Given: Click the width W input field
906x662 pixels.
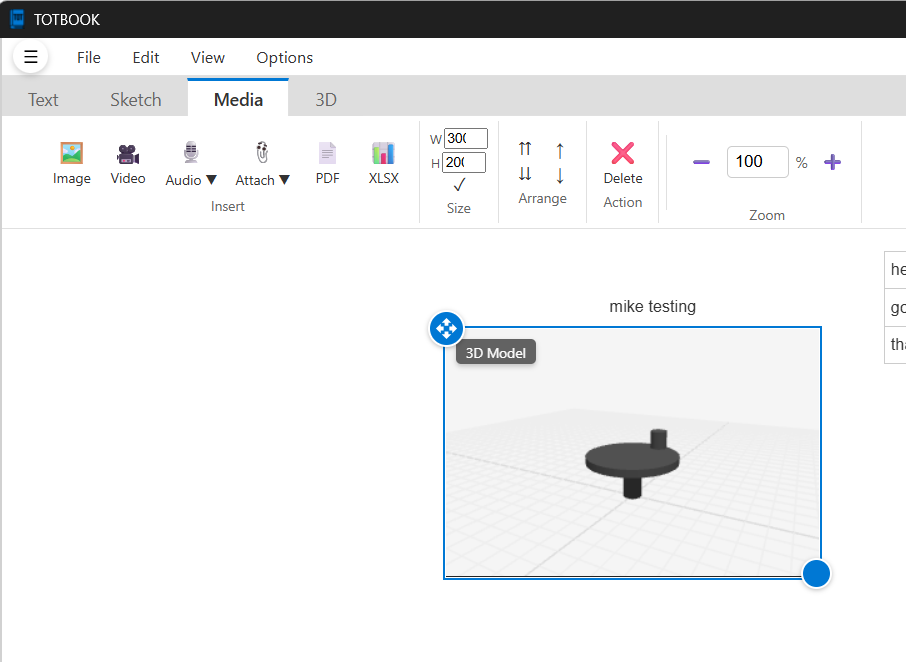Looking at the screenshot, I should (x=466, y=139).
